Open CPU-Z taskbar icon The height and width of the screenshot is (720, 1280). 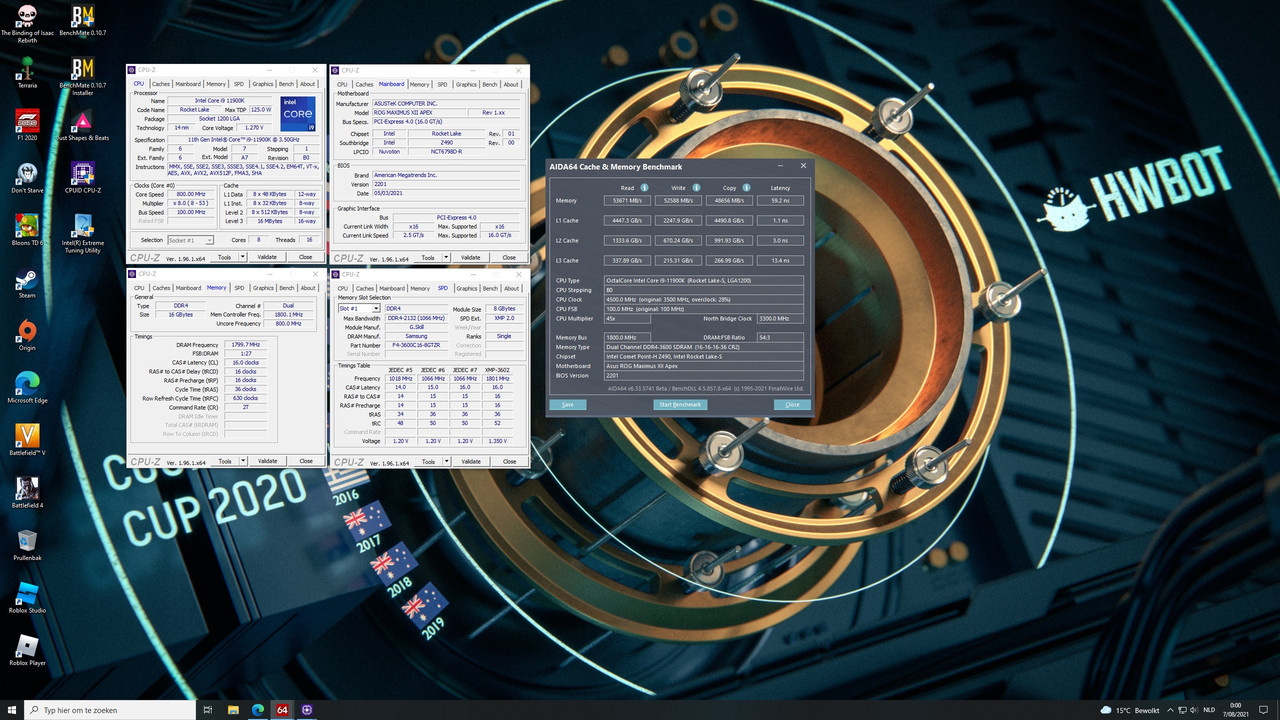(x=307, y=709)
